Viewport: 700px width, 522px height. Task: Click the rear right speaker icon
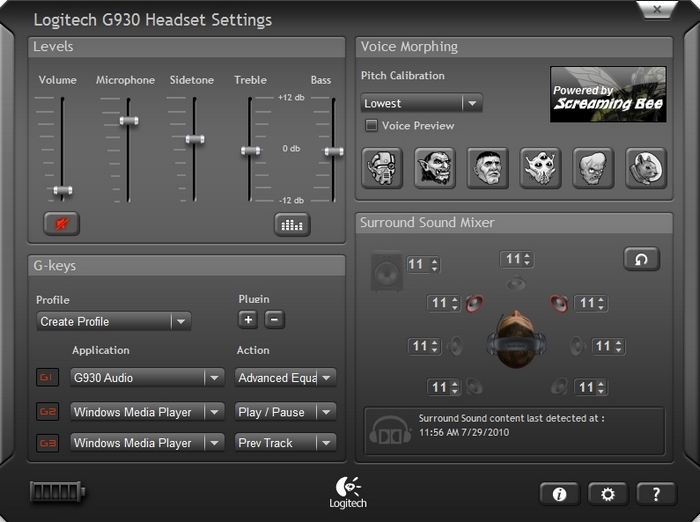559,387
